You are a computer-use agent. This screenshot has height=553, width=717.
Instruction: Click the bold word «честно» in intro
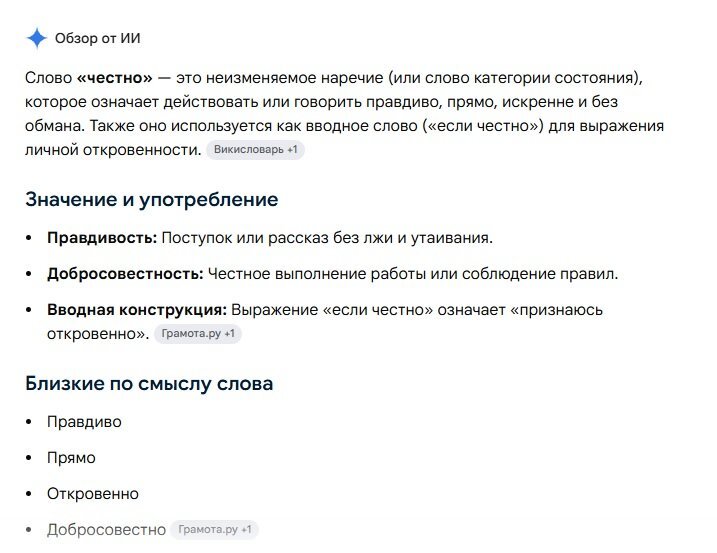pos(114,78)
